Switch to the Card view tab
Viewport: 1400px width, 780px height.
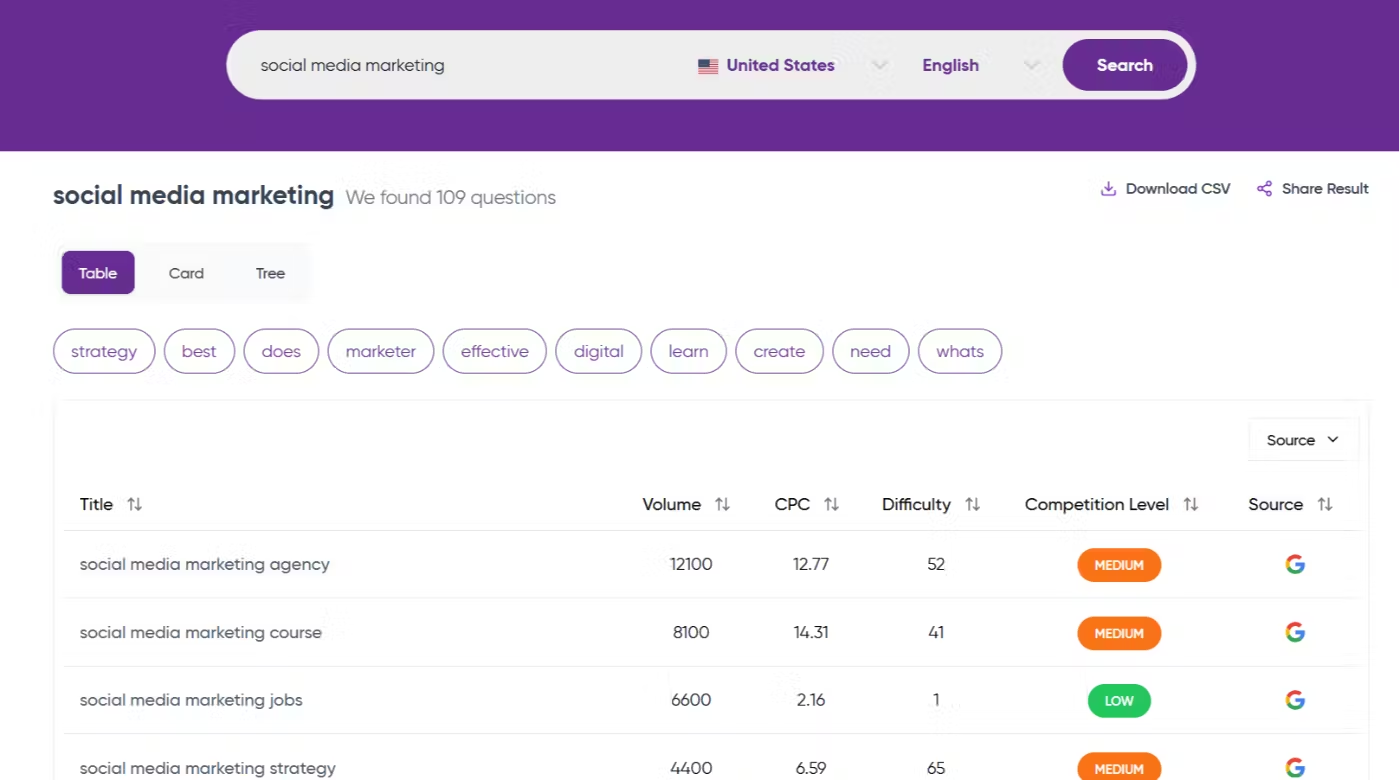pos(186,273)
